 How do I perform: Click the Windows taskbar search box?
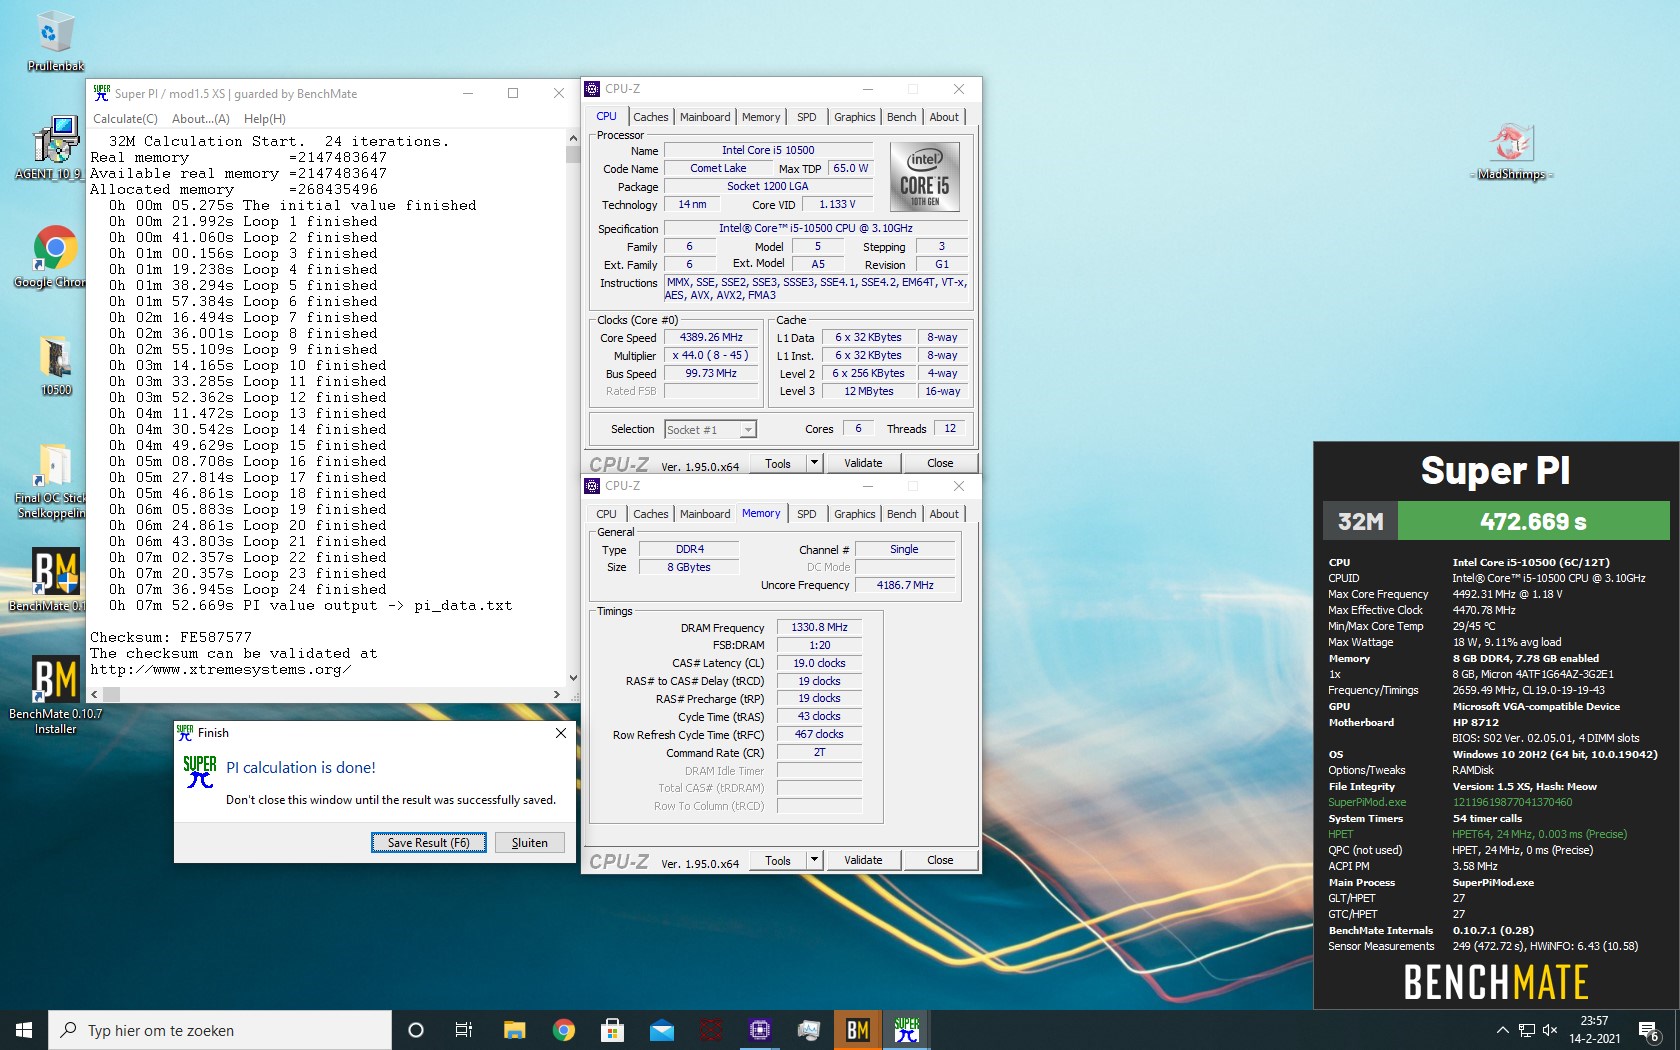pos(220,1030)
